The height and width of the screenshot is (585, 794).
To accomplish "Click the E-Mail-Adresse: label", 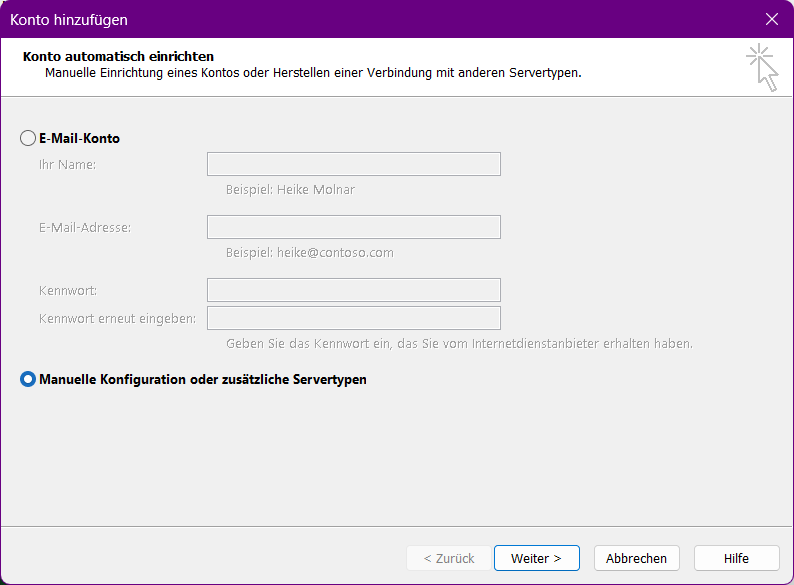I will click(x=85, y=227).
